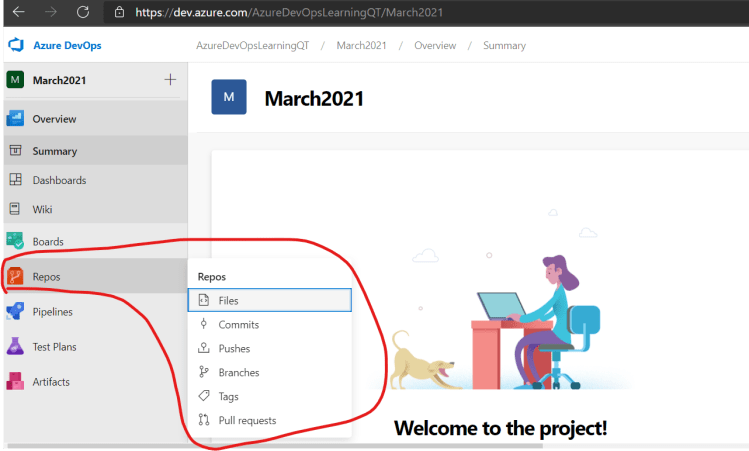The width and height of the screenshot is (749, 451).
Task: Click the Repos flyout header
Action: pyautogui.click(x=212, y=277)
